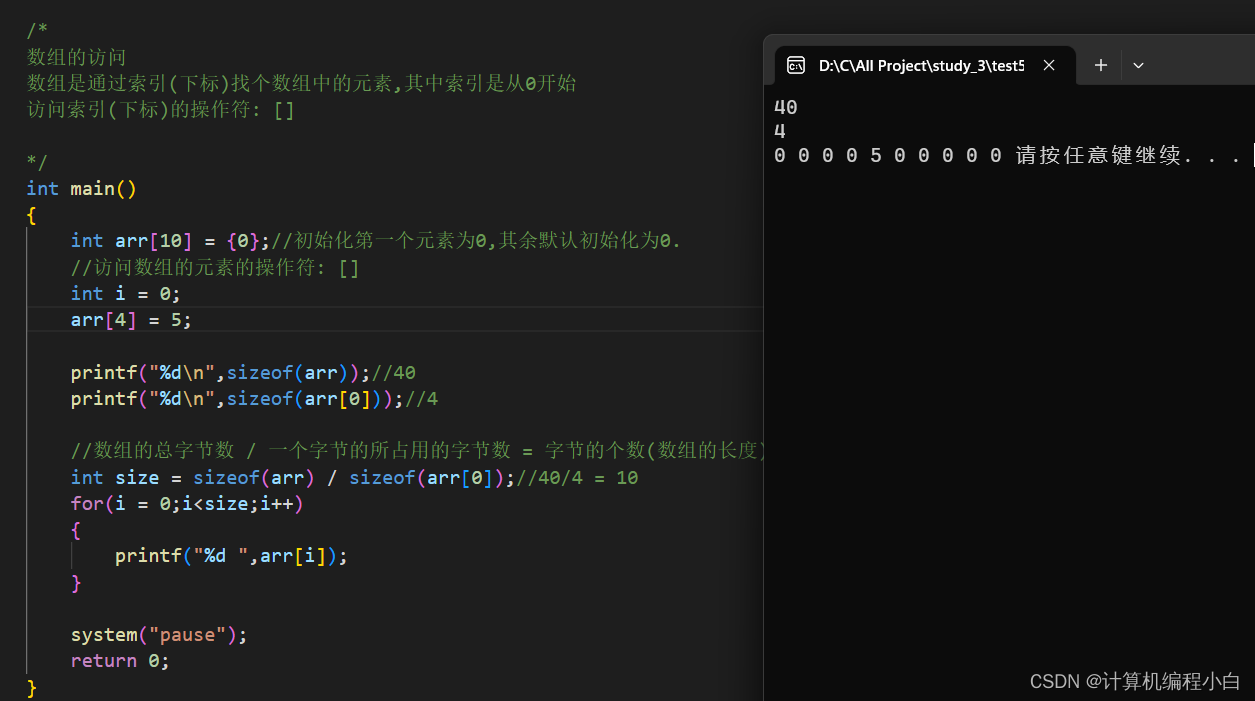Click the "//40/4 = 10" trailing comment
This screenshot has height=701, width=1255.
pos(577,478)
